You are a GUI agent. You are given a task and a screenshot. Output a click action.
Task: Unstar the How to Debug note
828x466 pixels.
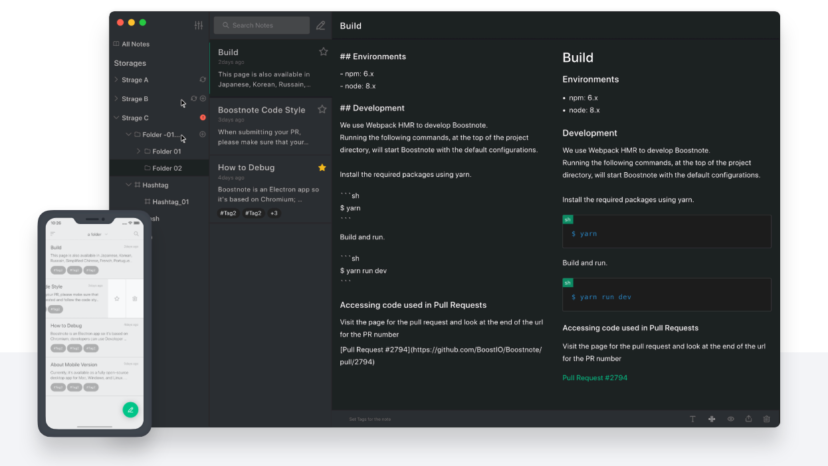coord(322,167)
